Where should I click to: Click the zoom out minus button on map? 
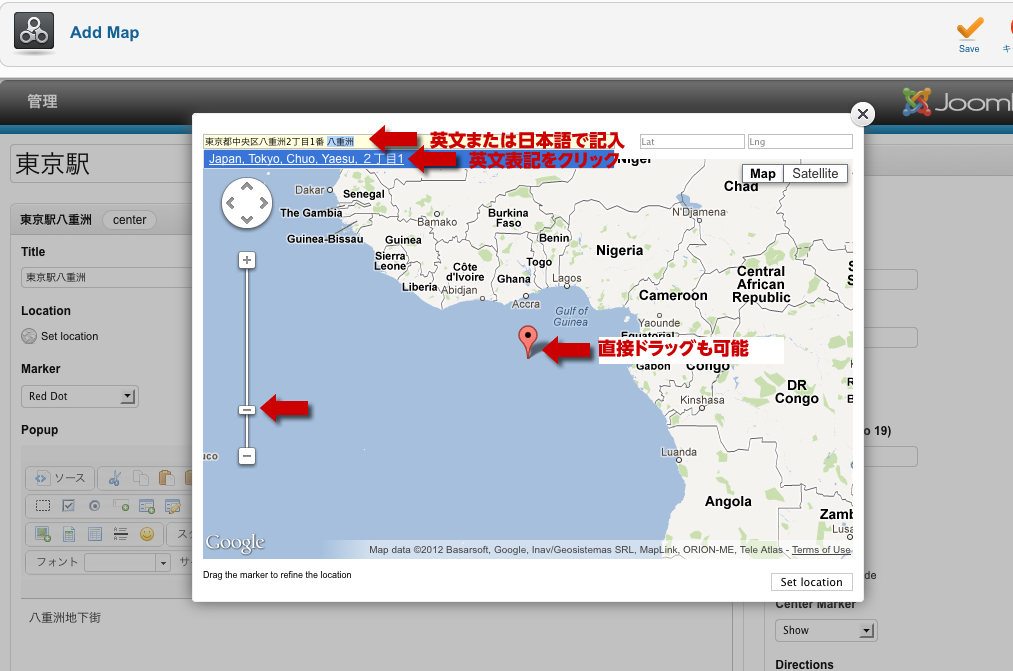coord(247,456)
